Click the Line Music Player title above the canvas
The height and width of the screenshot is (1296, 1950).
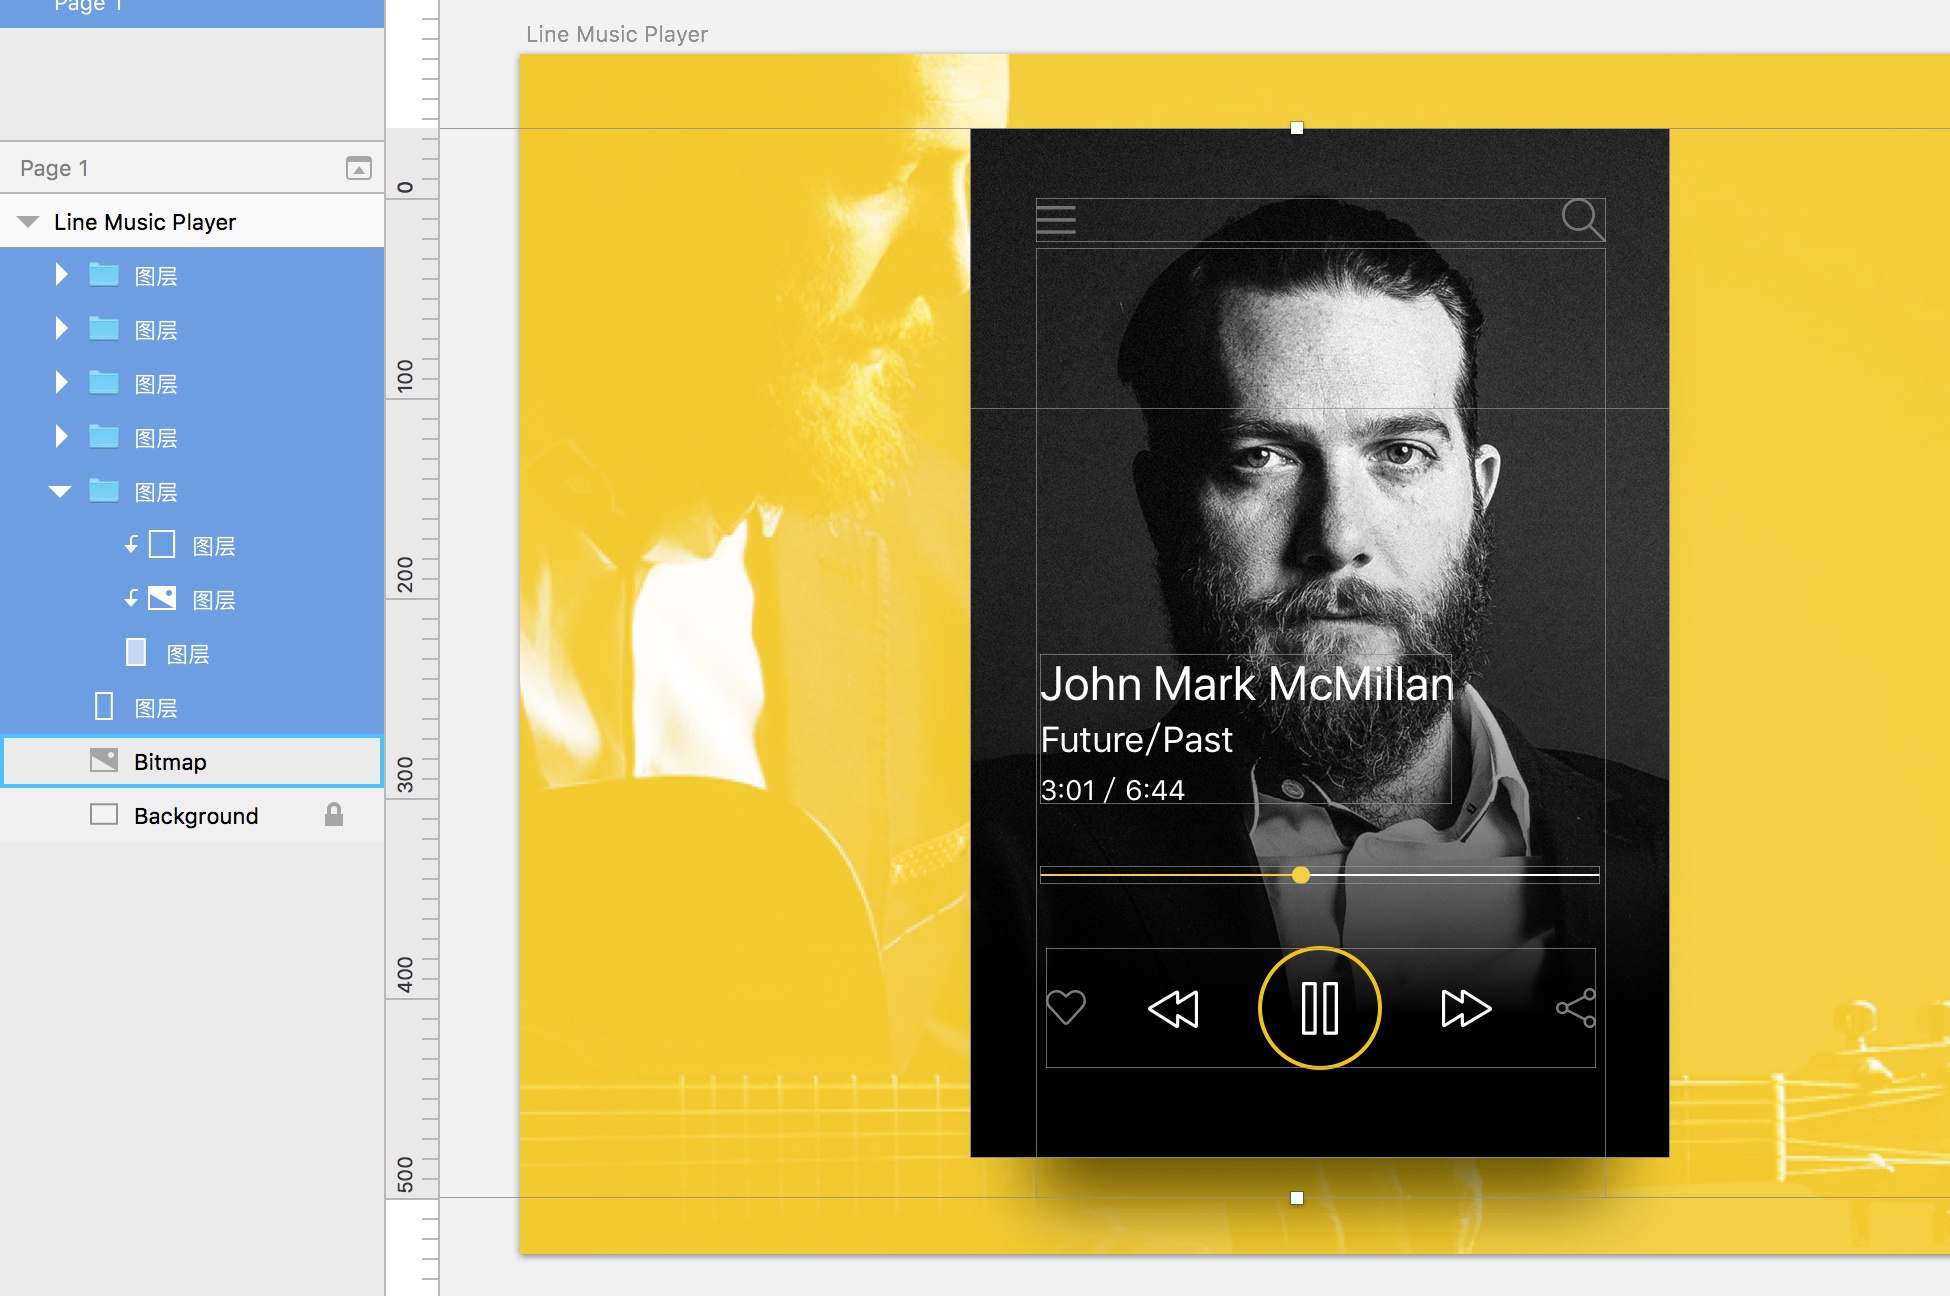pos(617,34)
